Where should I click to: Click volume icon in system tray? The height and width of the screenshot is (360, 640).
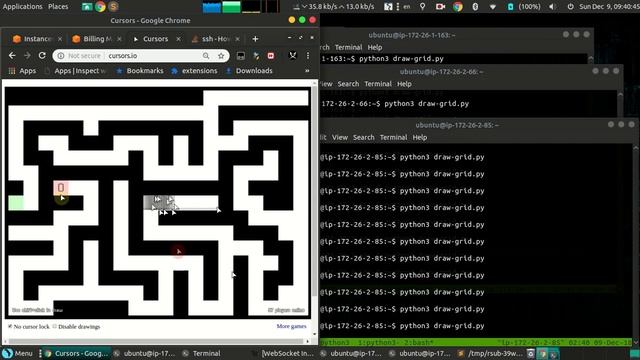coord(552,7)
